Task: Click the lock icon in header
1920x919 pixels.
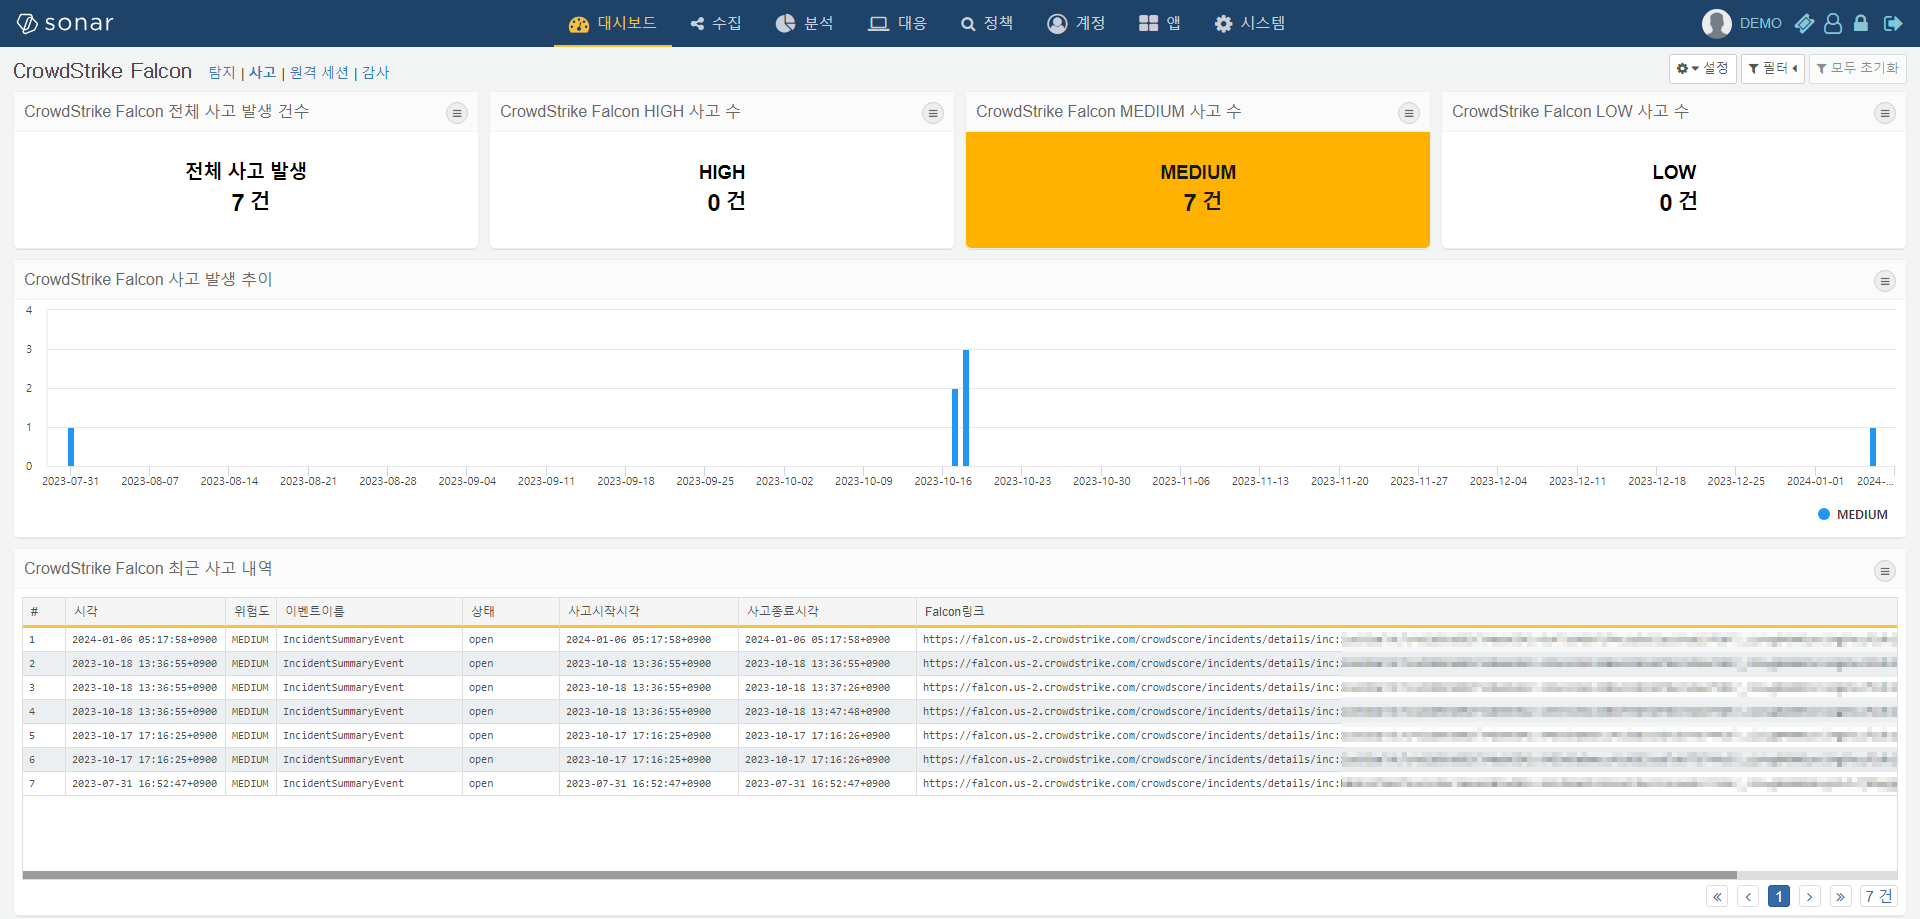Action: pos(1861,23)
